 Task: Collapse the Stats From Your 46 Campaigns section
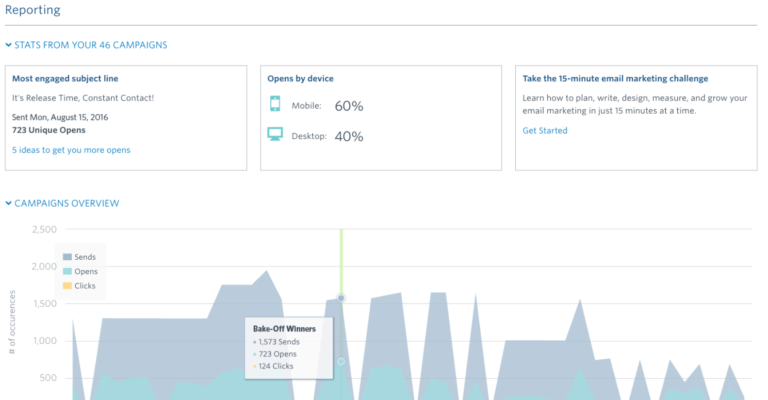click(86, 45)
